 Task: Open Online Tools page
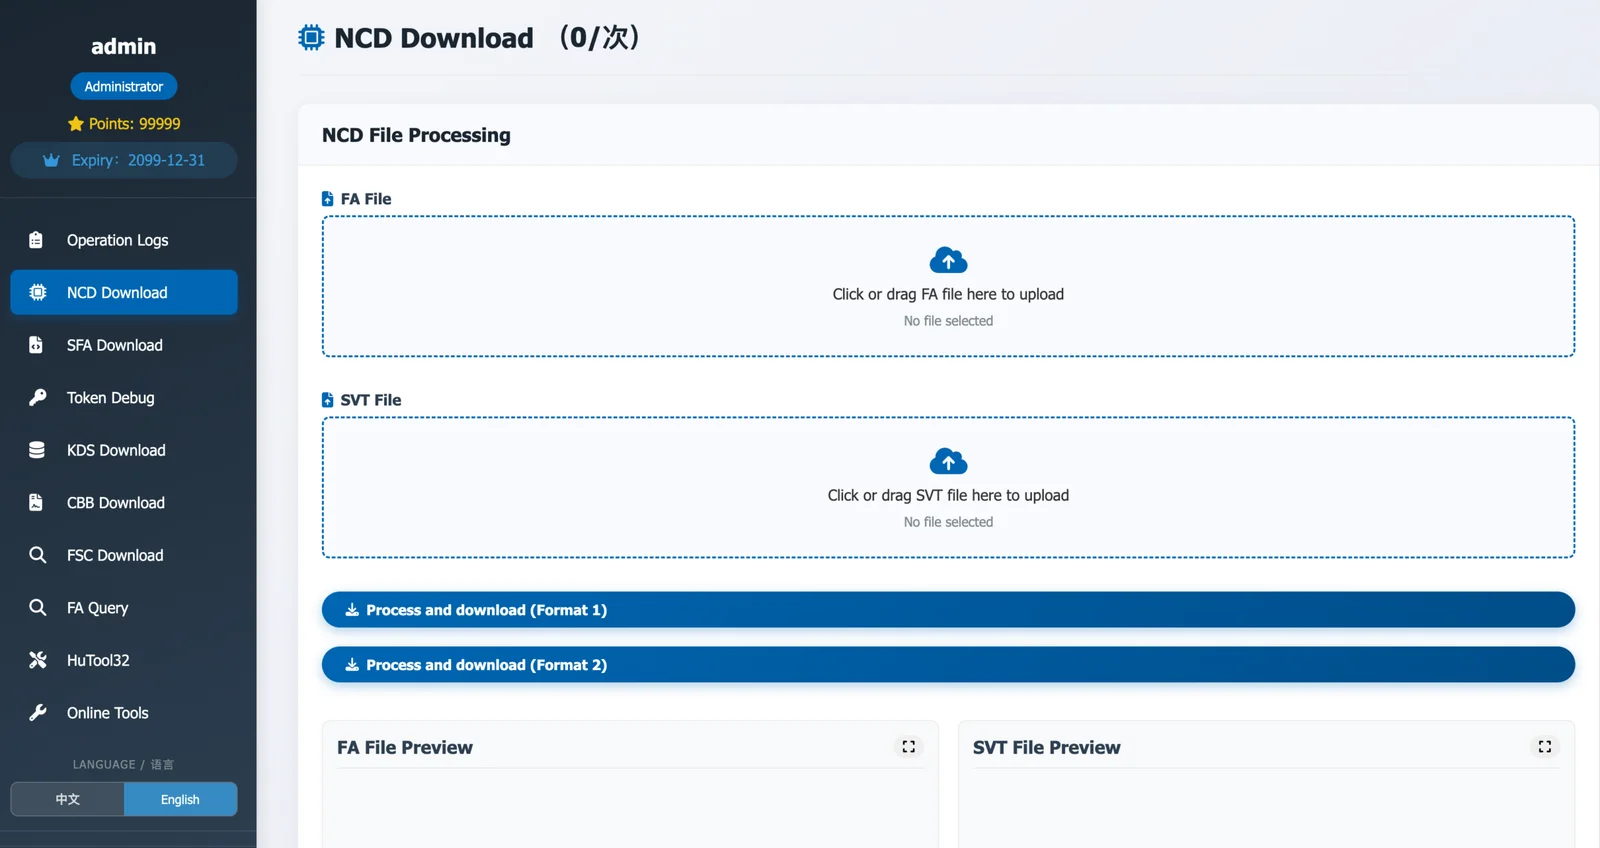(x=124, y=712)
